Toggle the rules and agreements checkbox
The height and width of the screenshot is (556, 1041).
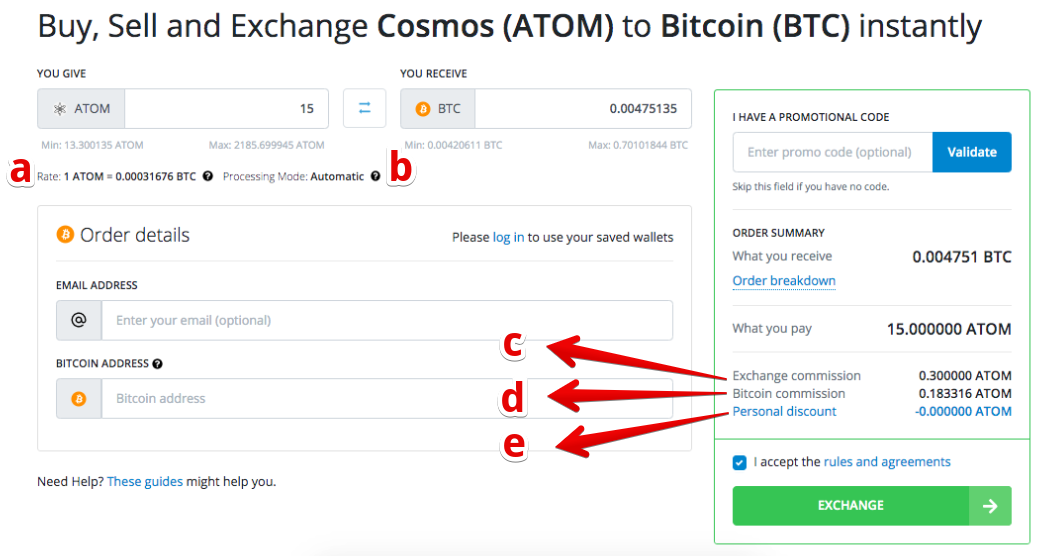(x=739, y=462)
